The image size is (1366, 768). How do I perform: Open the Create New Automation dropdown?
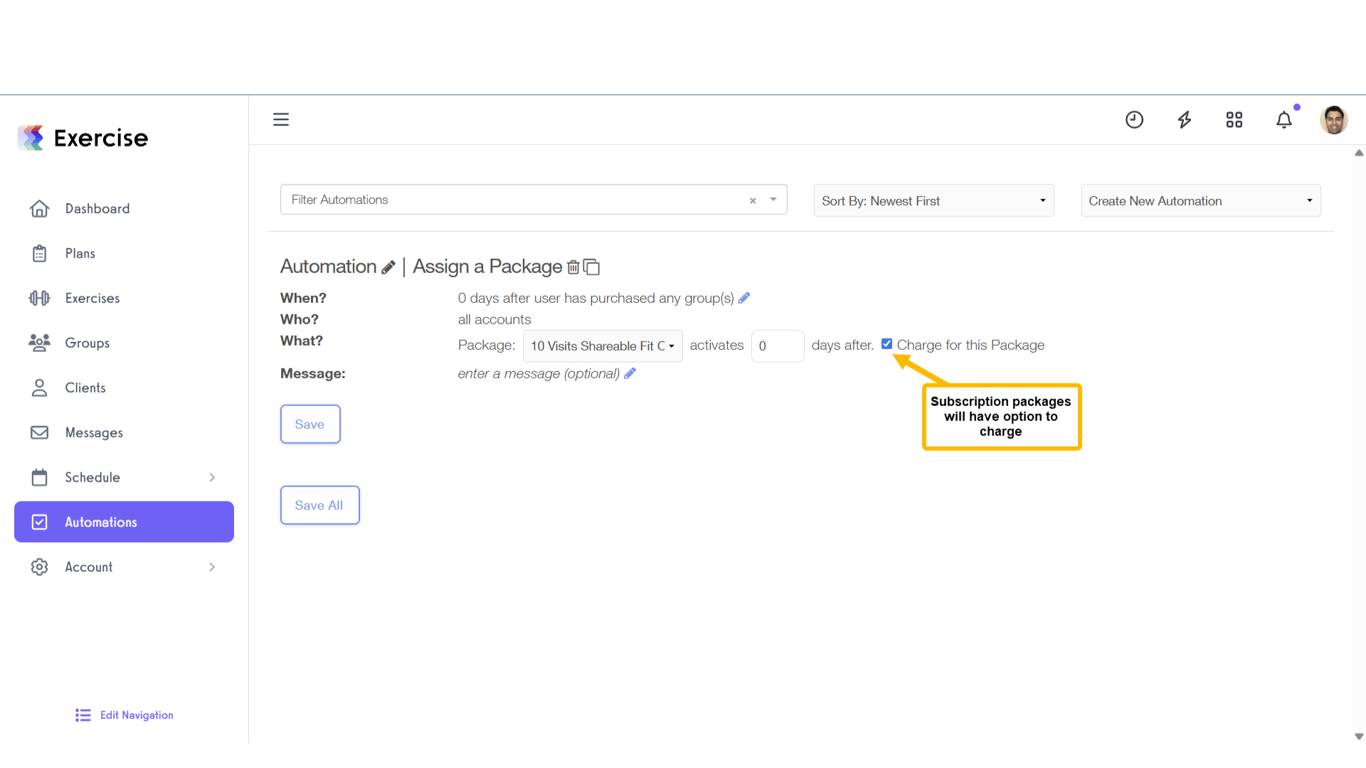tap(1200, 201)
